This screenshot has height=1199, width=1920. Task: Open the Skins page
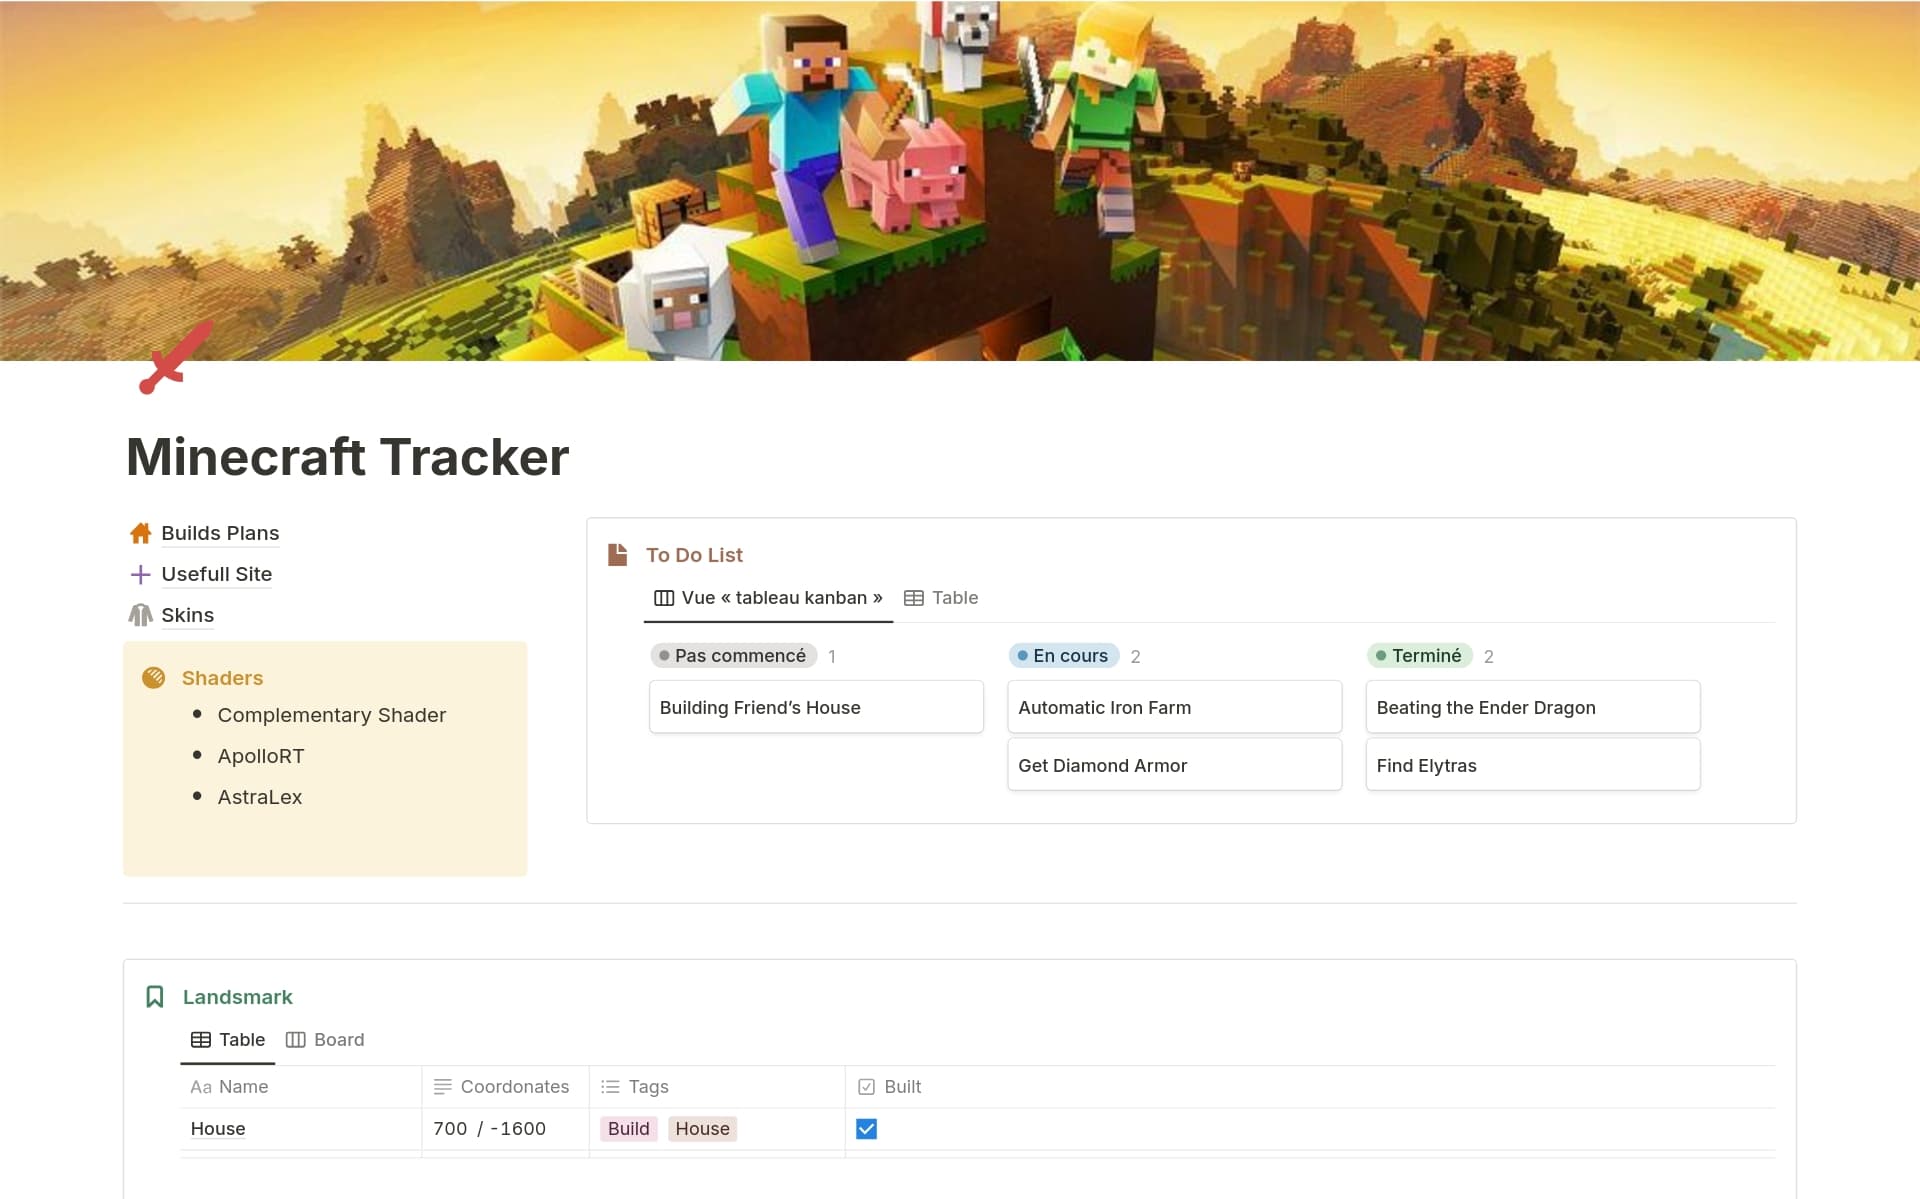(x=188, y=615)
